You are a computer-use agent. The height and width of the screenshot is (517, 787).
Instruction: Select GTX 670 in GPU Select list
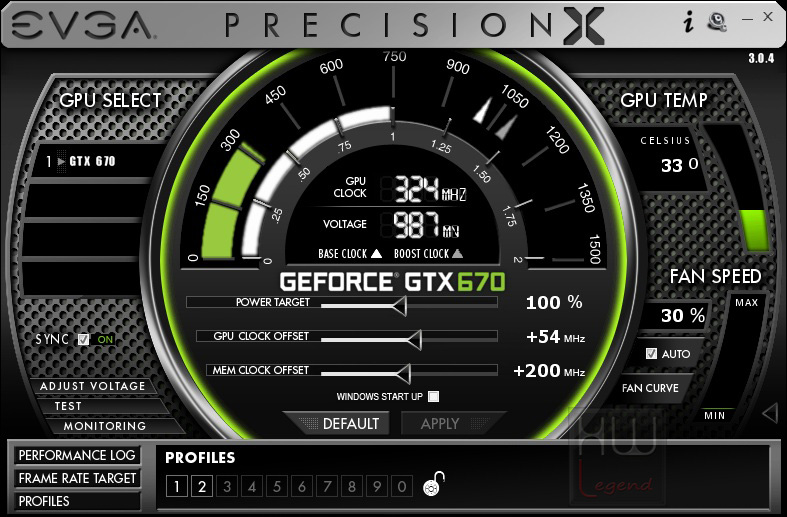pos(92,161)
